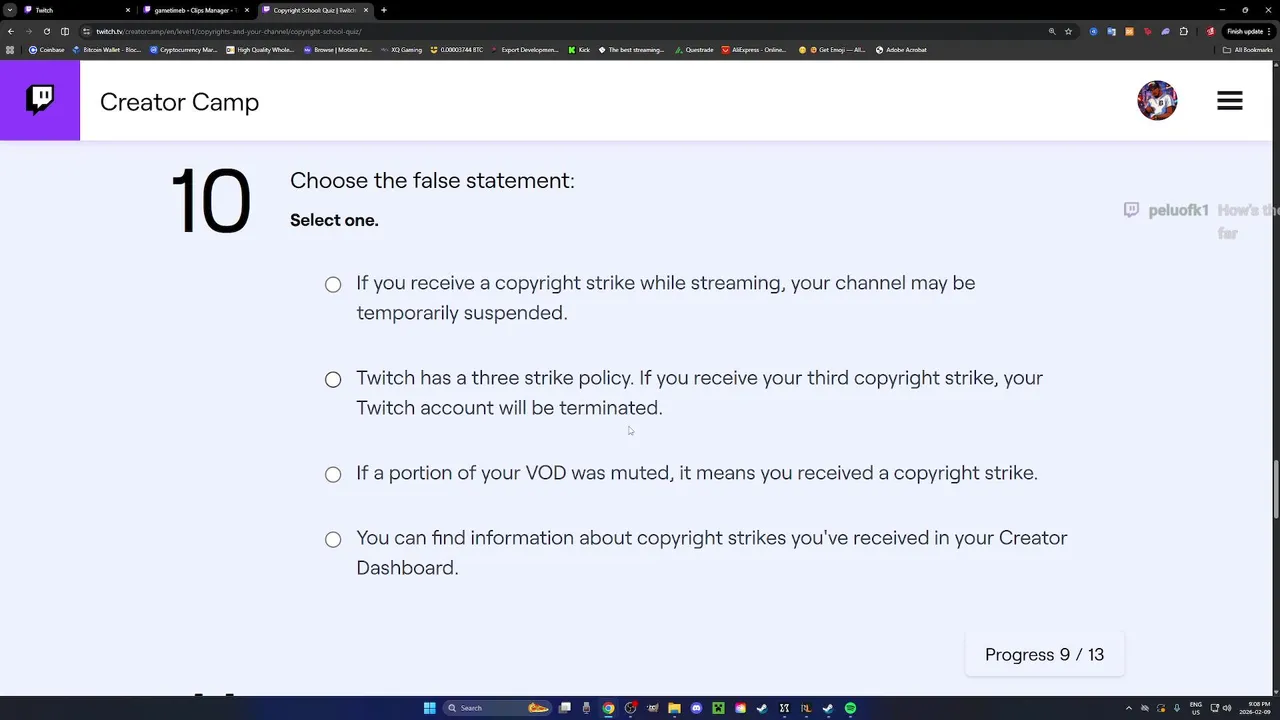Open the browser Extensions puzzle icon
Image resolution: width=1280 pixels, height=720 pixels.
(x=1184, y=31)
